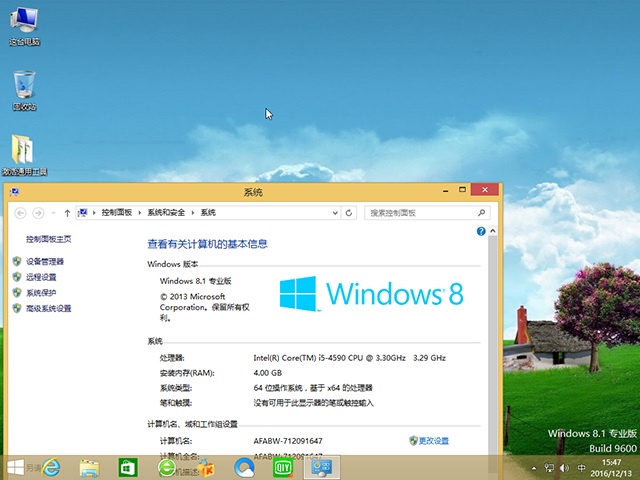This screenshot has height=480, width=640.
Task: Open the orange K app on the taskbar
Action: coord(205,467)
